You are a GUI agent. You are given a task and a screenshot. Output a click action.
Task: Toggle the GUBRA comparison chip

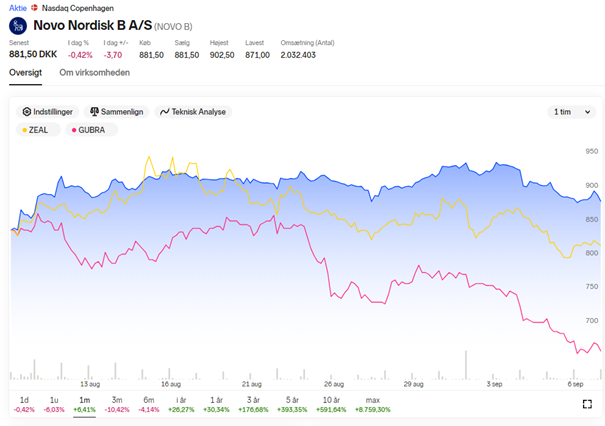click(x=92, y=130)
